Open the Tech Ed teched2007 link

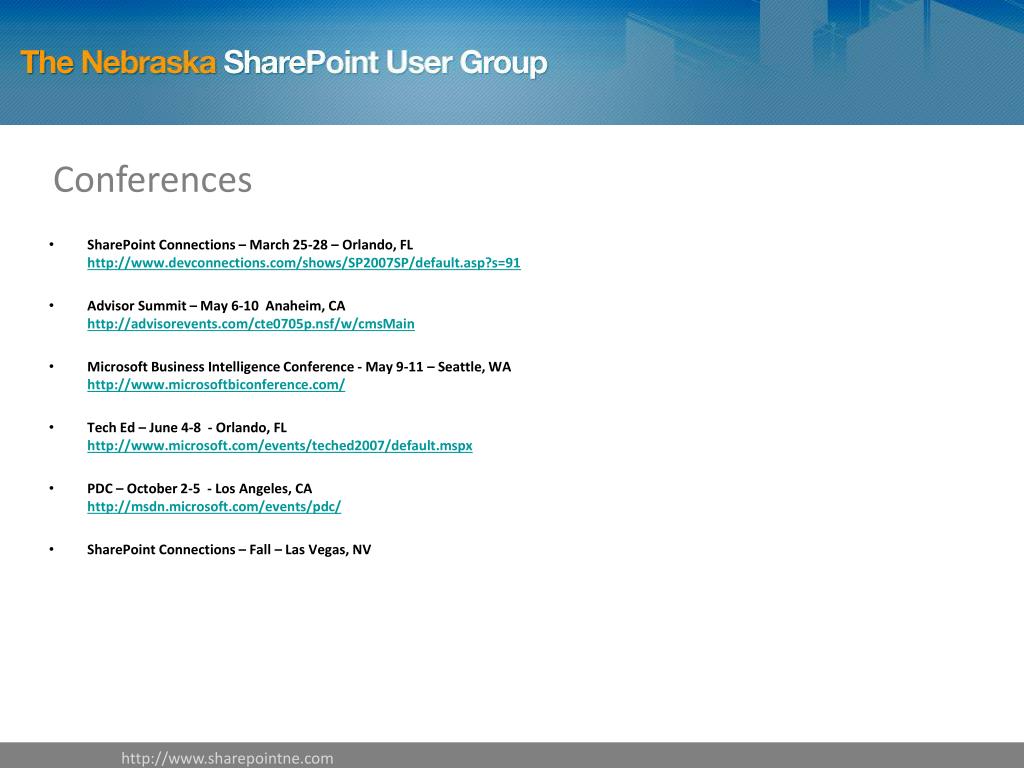point(280,445)
